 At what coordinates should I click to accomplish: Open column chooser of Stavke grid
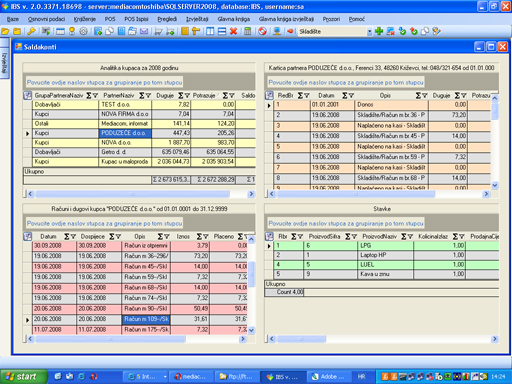pos(269,237)
